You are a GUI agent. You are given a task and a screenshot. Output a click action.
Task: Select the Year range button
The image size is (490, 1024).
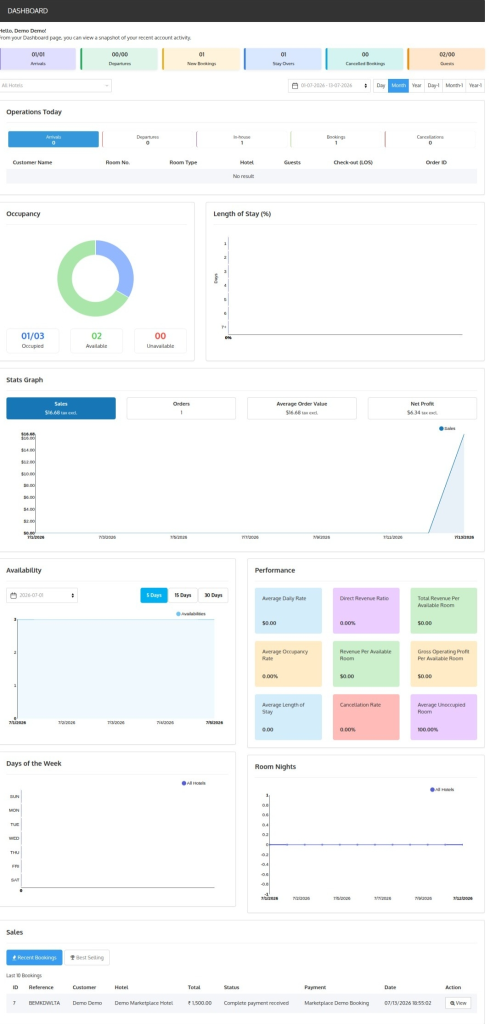pos(416,86)
